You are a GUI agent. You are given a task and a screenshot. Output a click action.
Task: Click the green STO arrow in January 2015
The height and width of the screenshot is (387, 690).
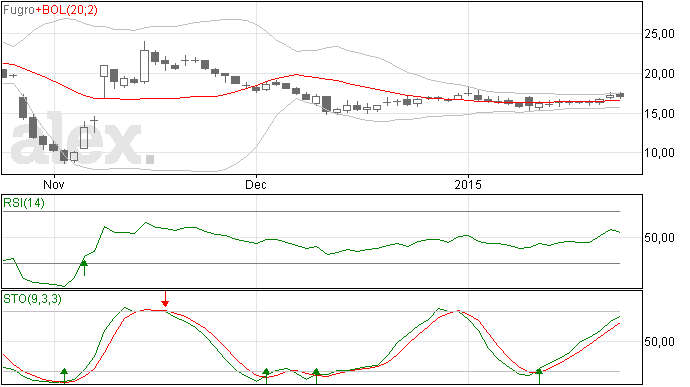tap(539, 376)
